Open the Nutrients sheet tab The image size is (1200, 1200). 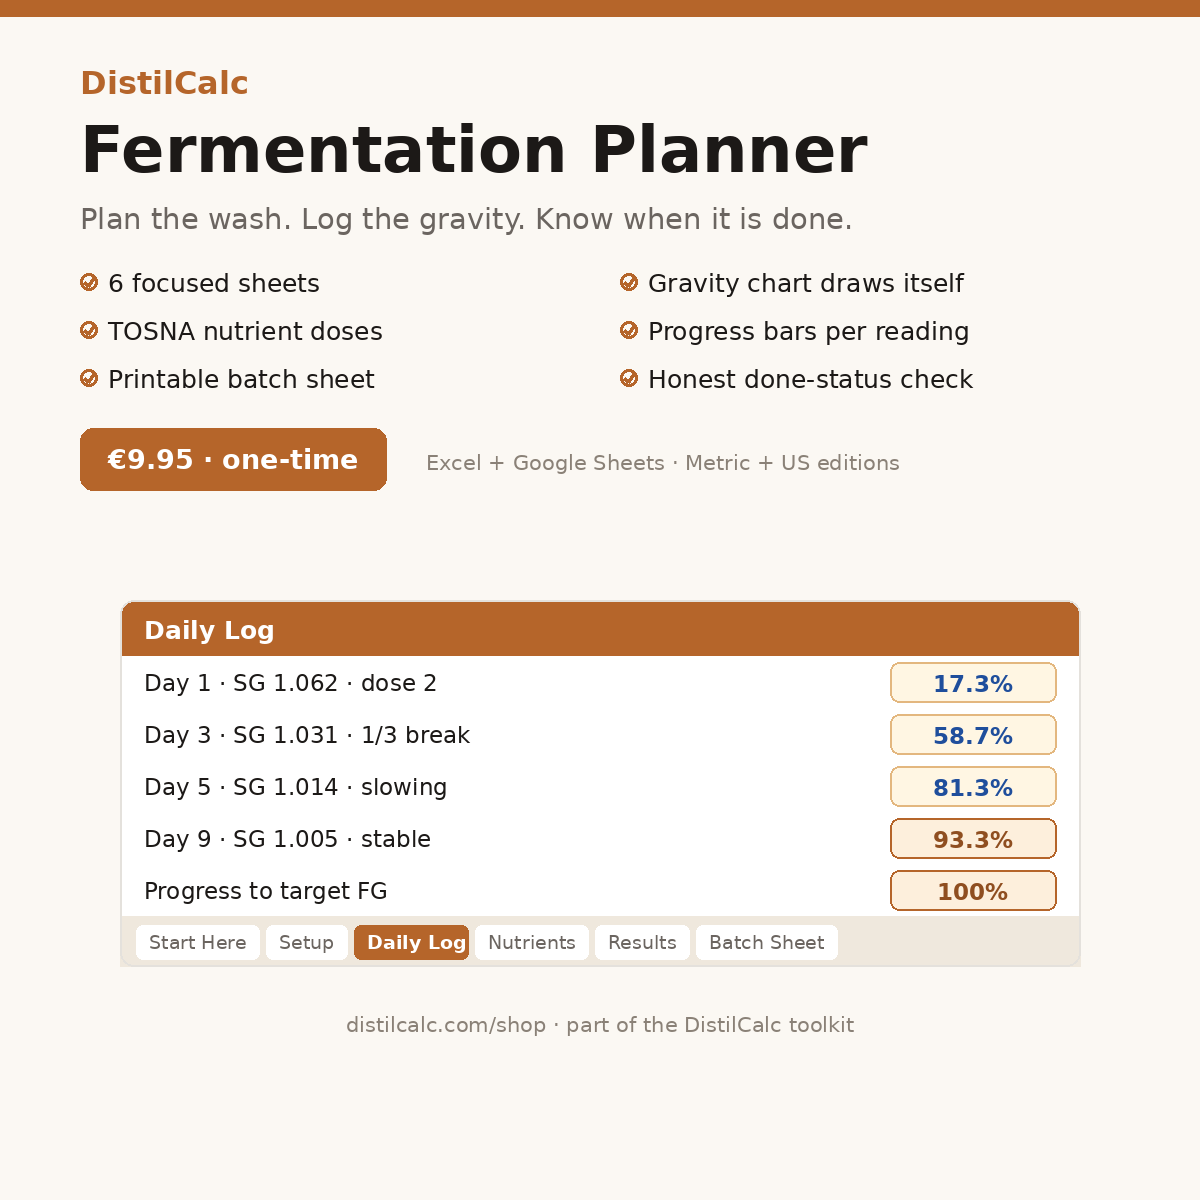click(532, 943)
